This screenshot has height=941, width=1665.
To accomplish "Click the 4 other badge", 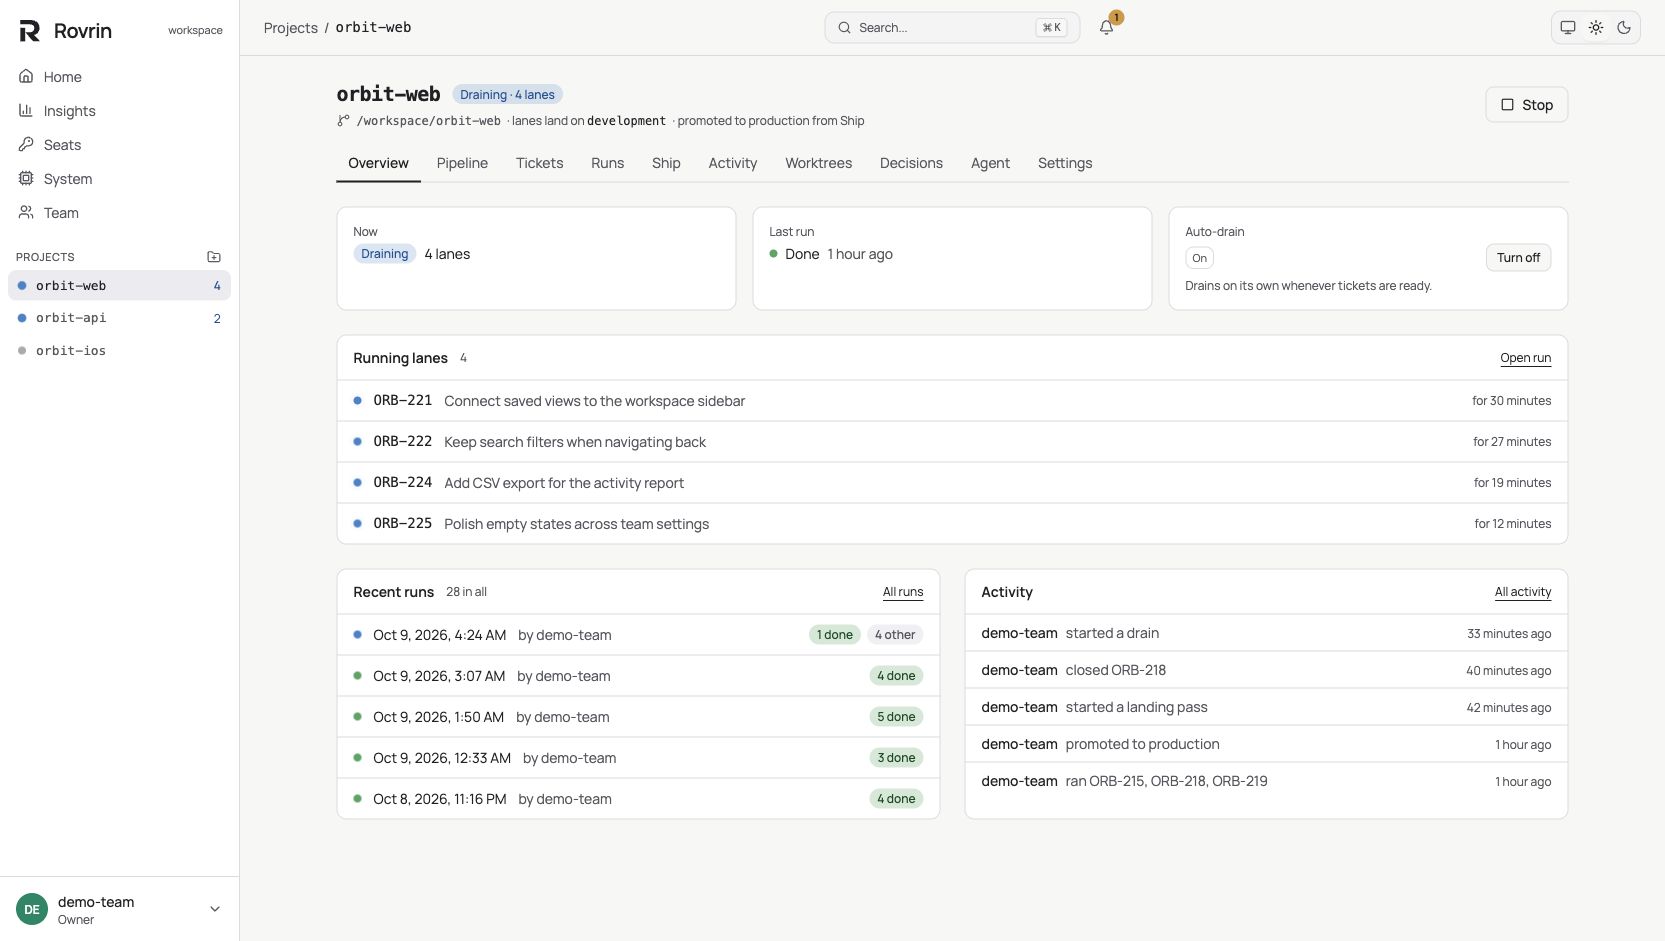I will pos(895,635).
